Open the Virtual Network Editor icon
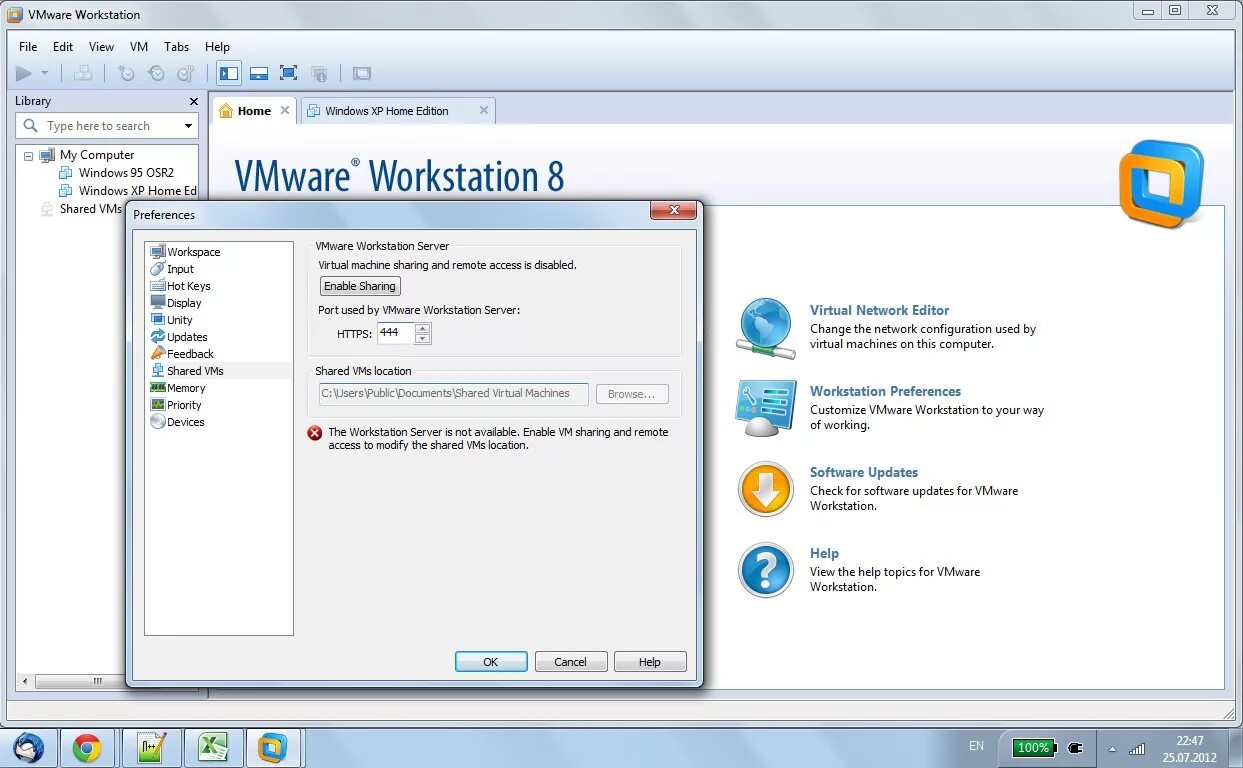Image resolution: width=1243 pixels, height=768 pixels. (765, 327)
